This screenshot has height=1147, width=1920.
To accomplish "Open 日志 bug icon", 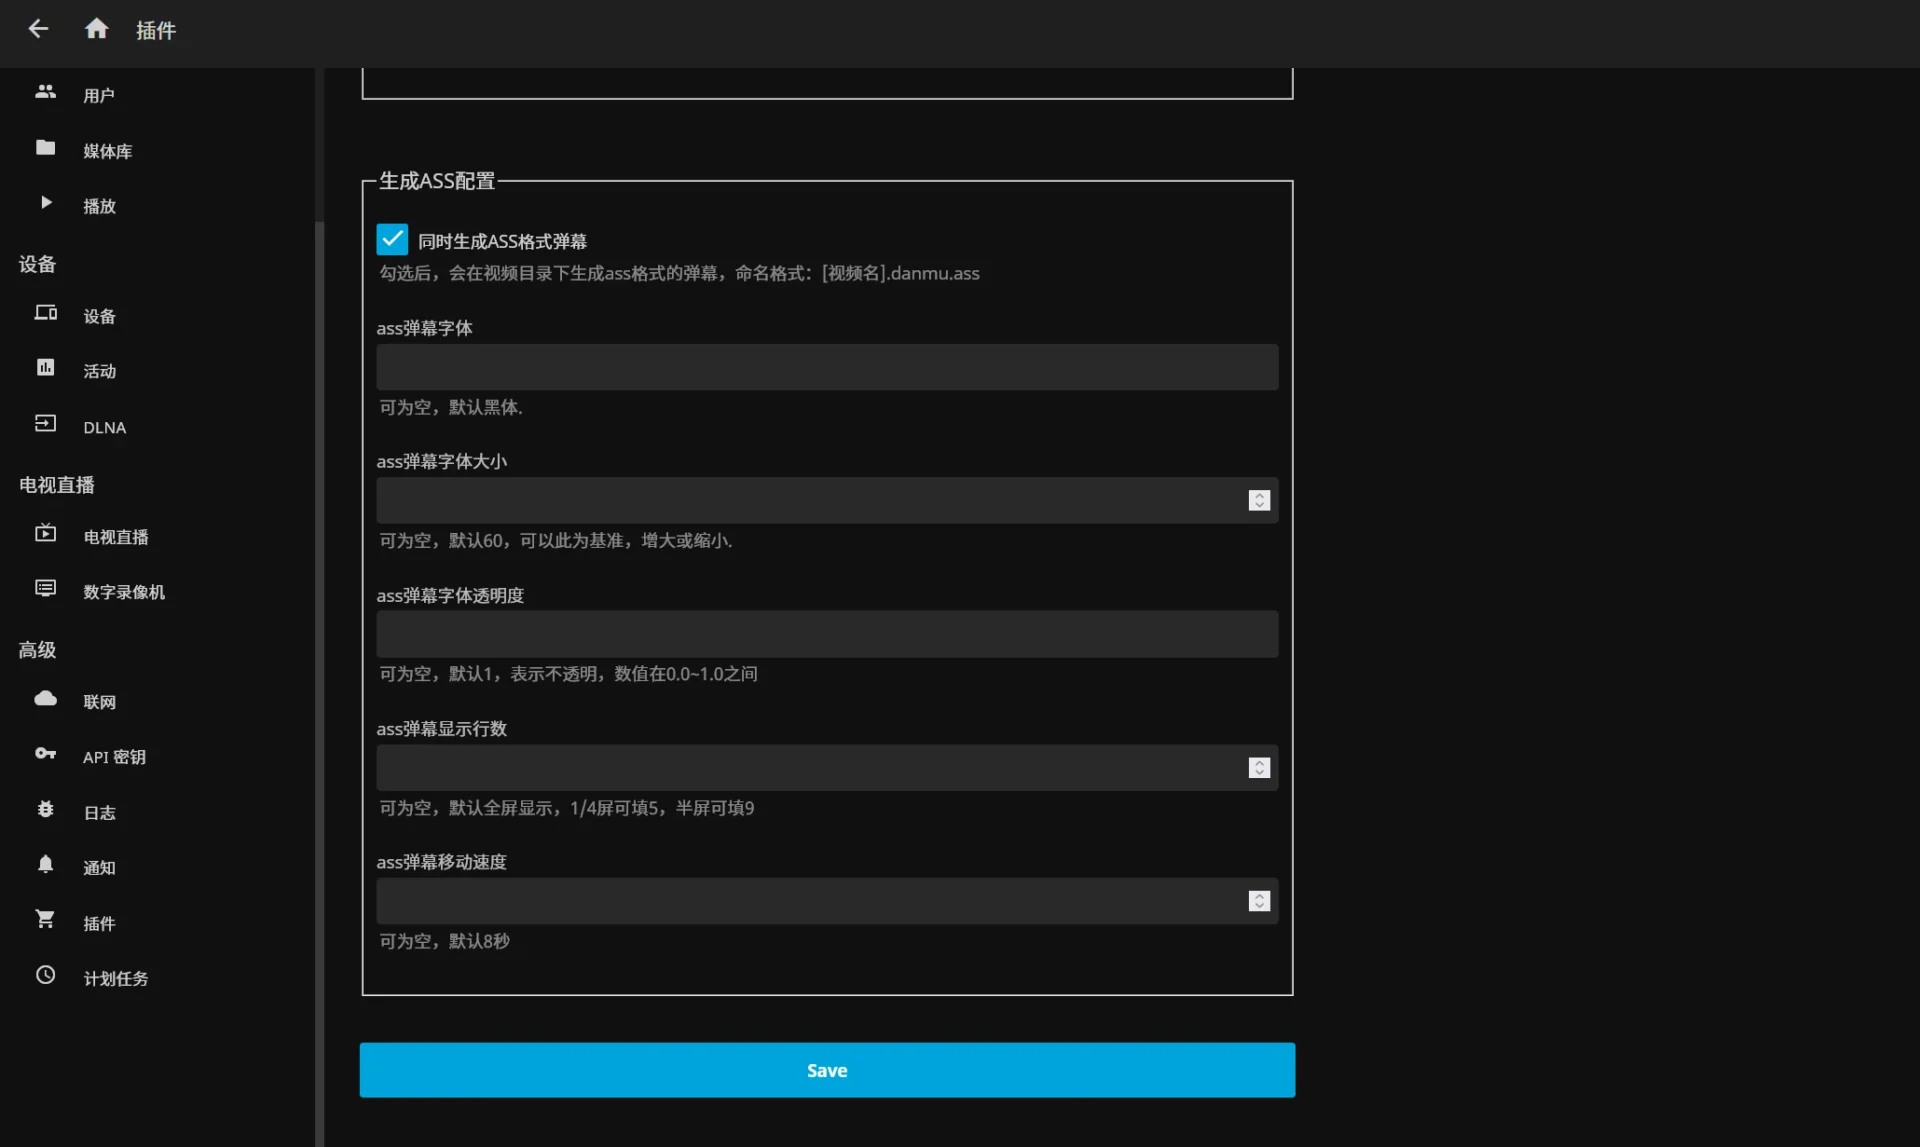I will tap(45, 810).
